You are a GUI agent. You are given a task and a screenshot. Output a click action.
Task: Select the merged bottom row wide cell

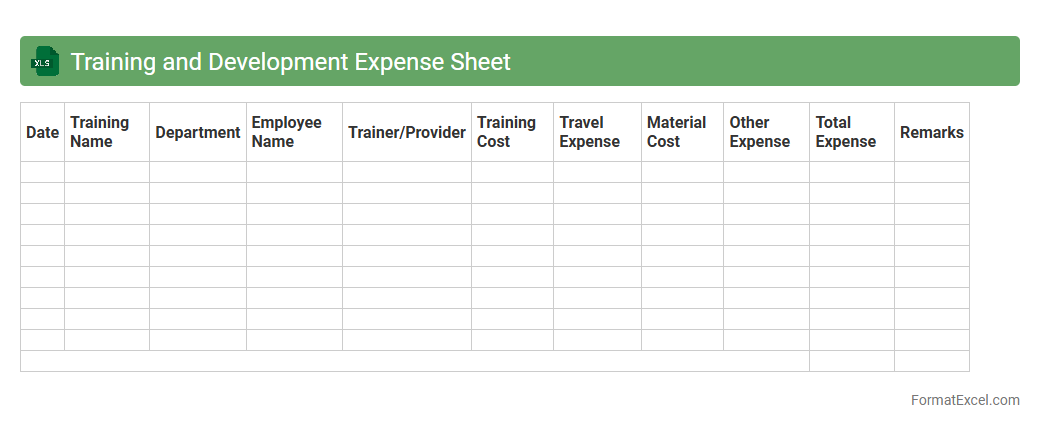(414, 361)
